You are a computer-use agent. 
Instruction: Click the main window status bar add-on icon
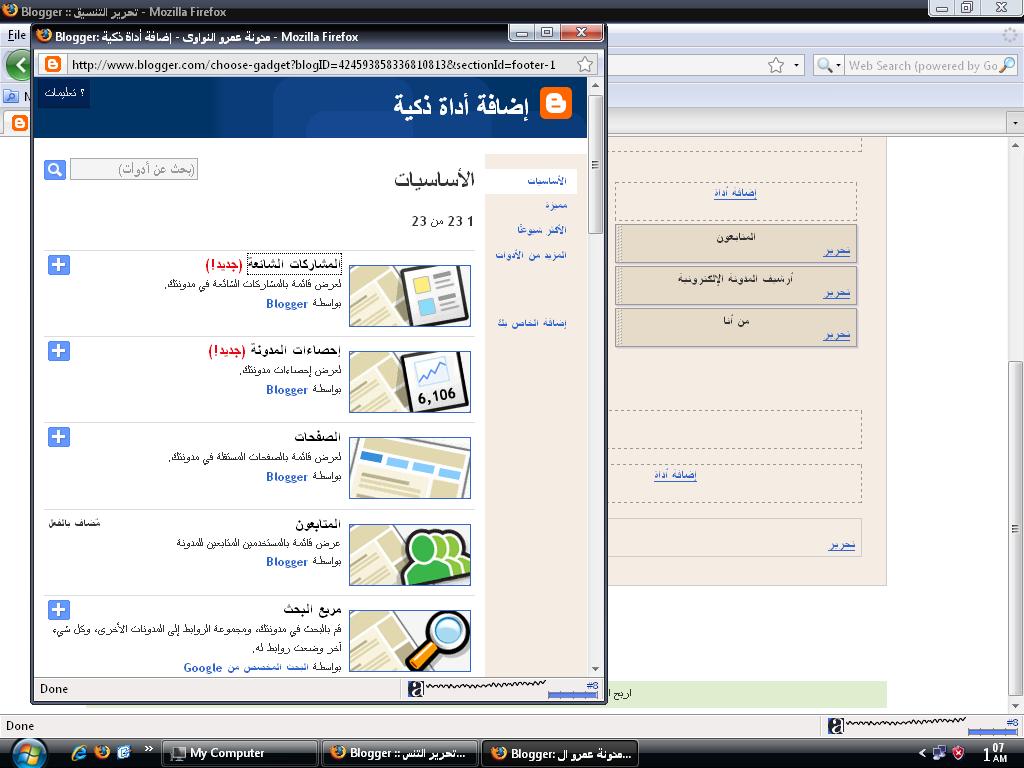[835, 726]
